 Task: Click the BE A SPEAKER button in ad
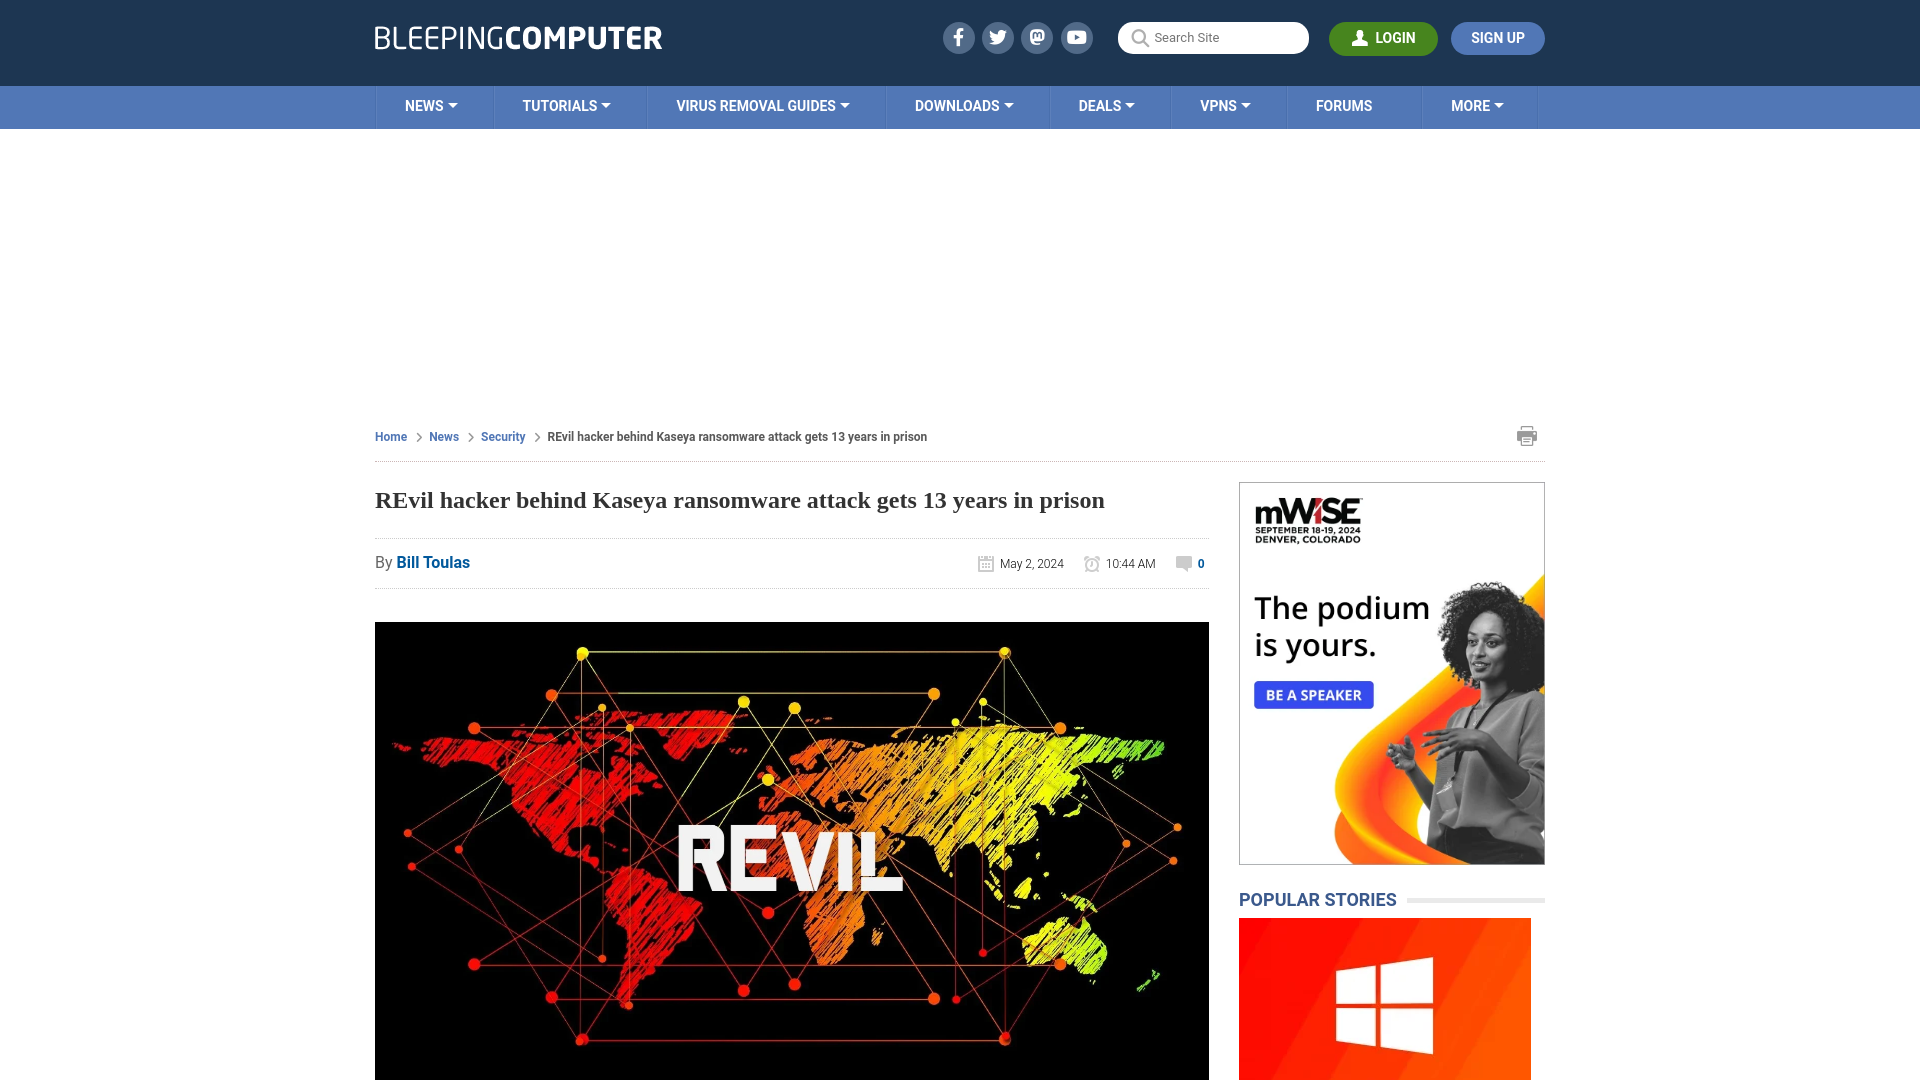click(1312, 694)
